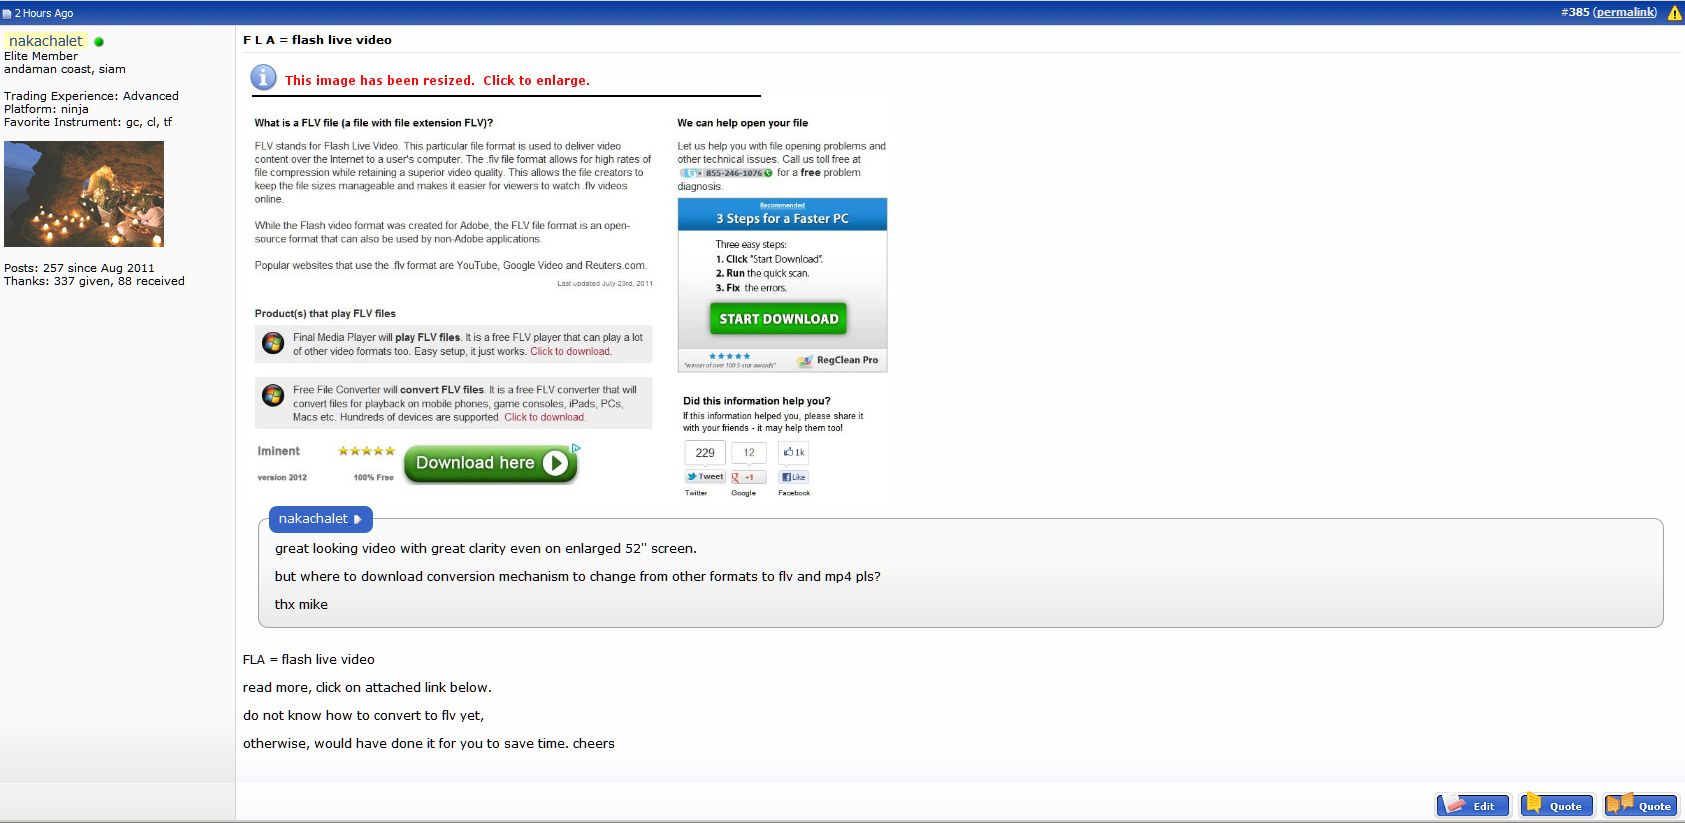Viewport: 1685px width, 823px height.
Task: Click the RegClean Pro logo
Action: coord(838,360)
